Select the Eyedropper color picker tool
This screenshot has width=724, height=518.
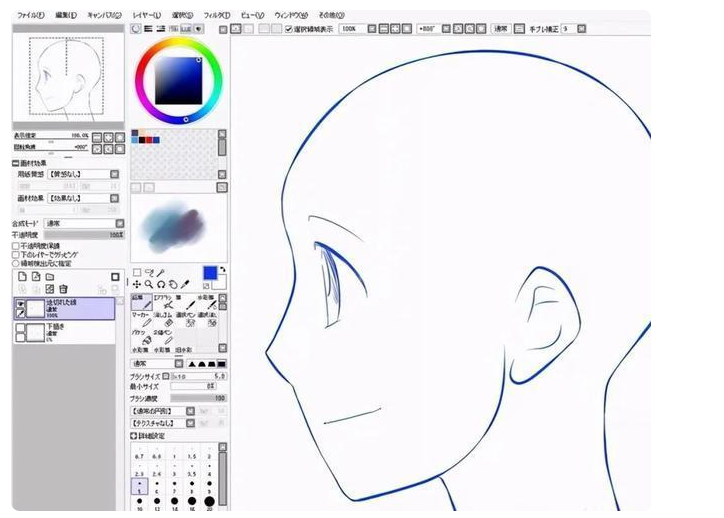(x=185, y=284)
